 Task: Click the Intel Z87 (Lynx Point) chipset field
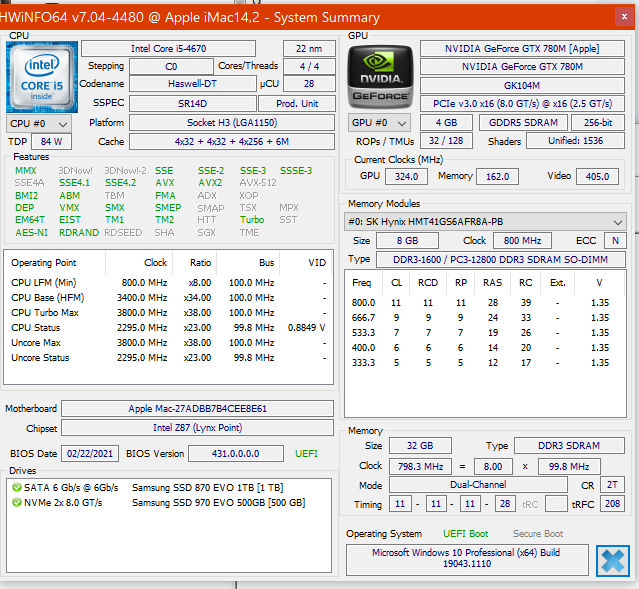click(197, 428)
